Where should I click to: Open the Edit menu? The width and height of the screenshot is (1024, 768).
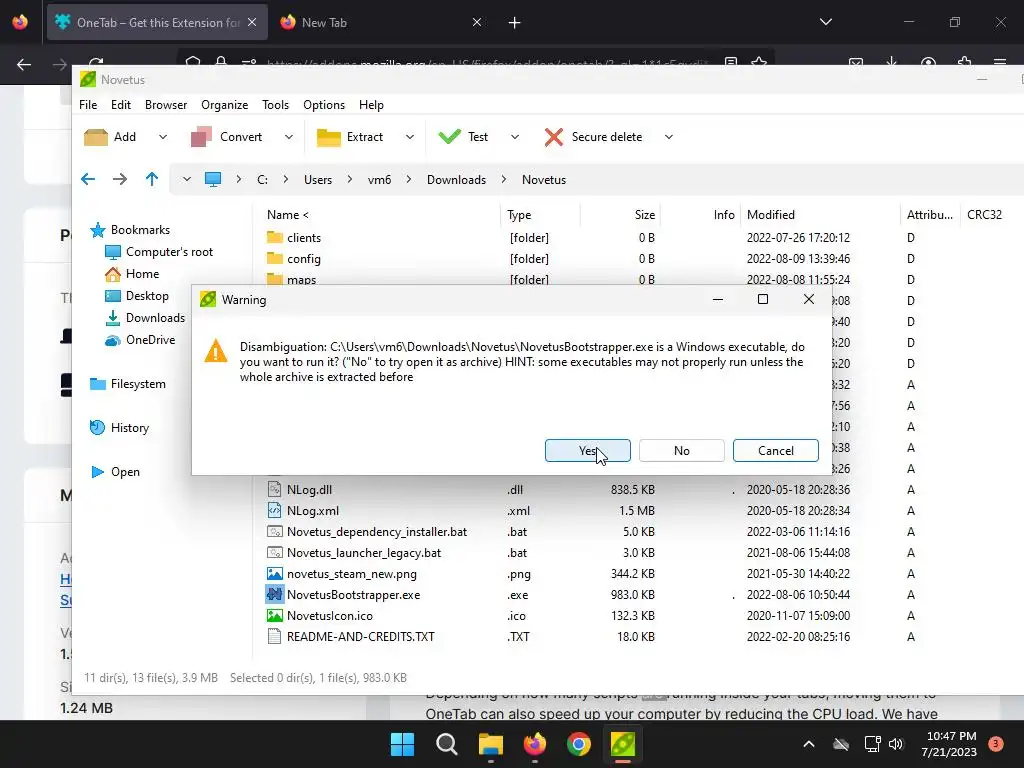point(121,105)
